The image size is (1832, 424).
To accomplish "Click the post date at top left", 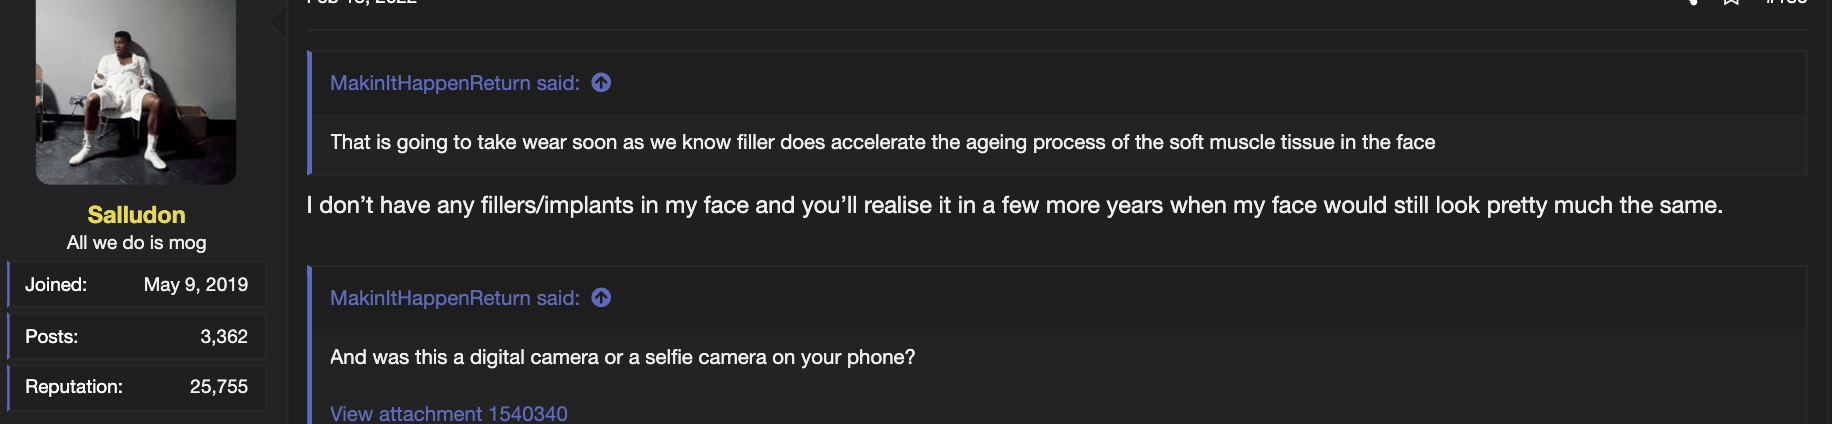I will pyautogui.click(x=361, y=2).
